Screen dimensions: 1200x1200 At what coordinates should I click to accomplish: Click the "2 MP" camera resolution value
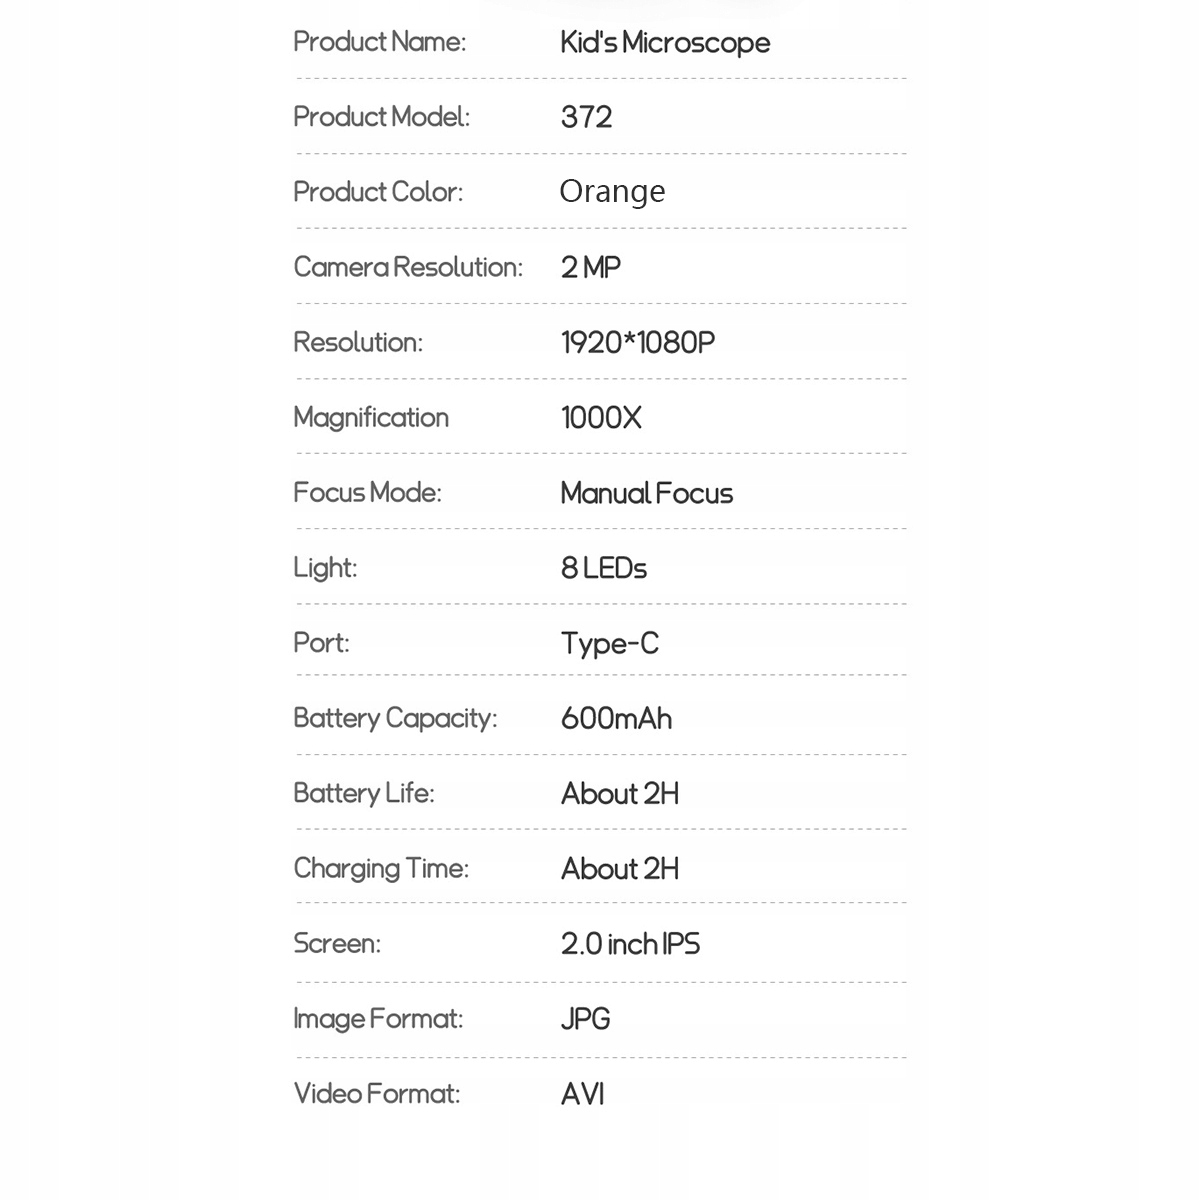(x=590, y=267)
